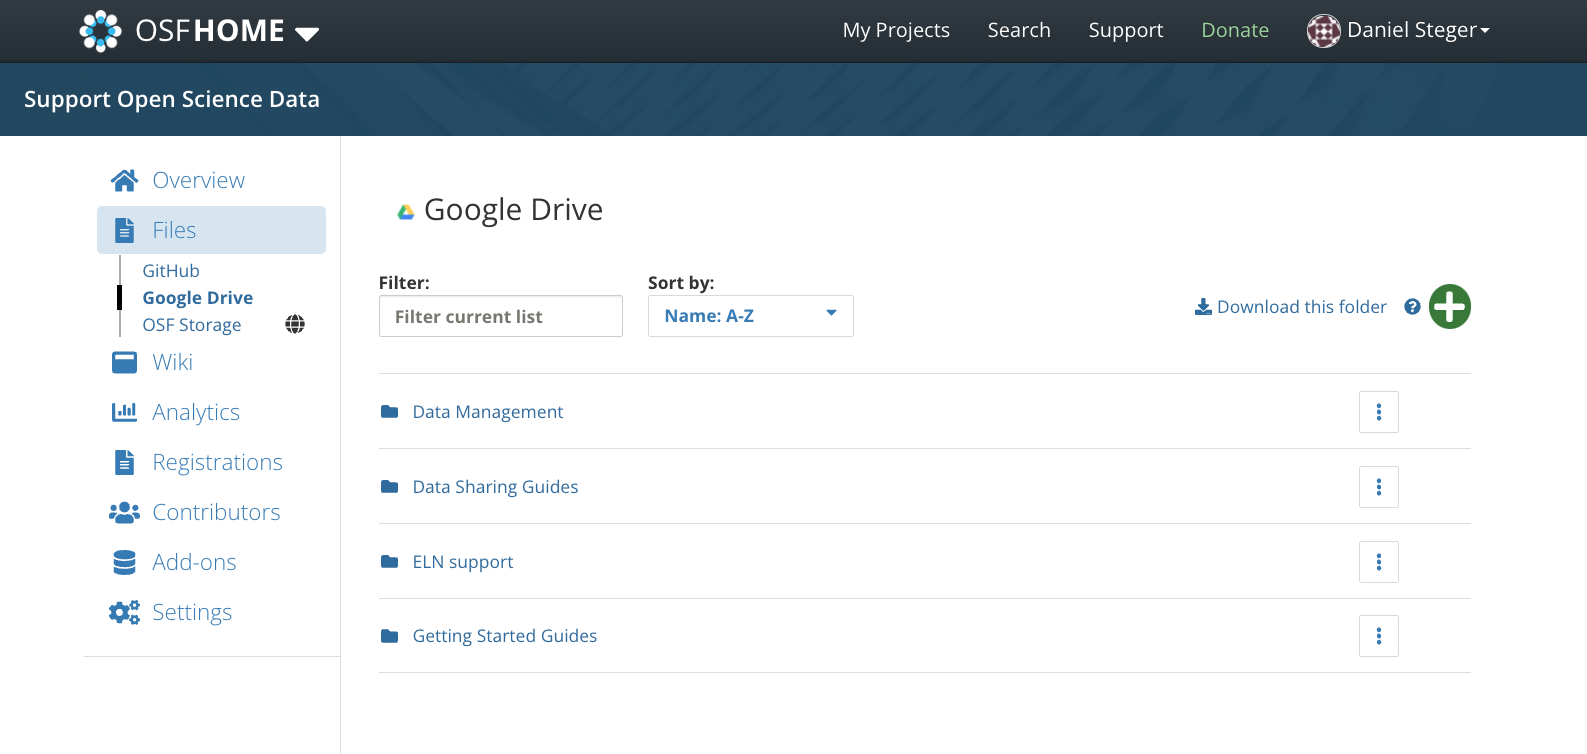Click the Files document icon
Viewport: 1587px width, 754px height.
coord(124,230)
